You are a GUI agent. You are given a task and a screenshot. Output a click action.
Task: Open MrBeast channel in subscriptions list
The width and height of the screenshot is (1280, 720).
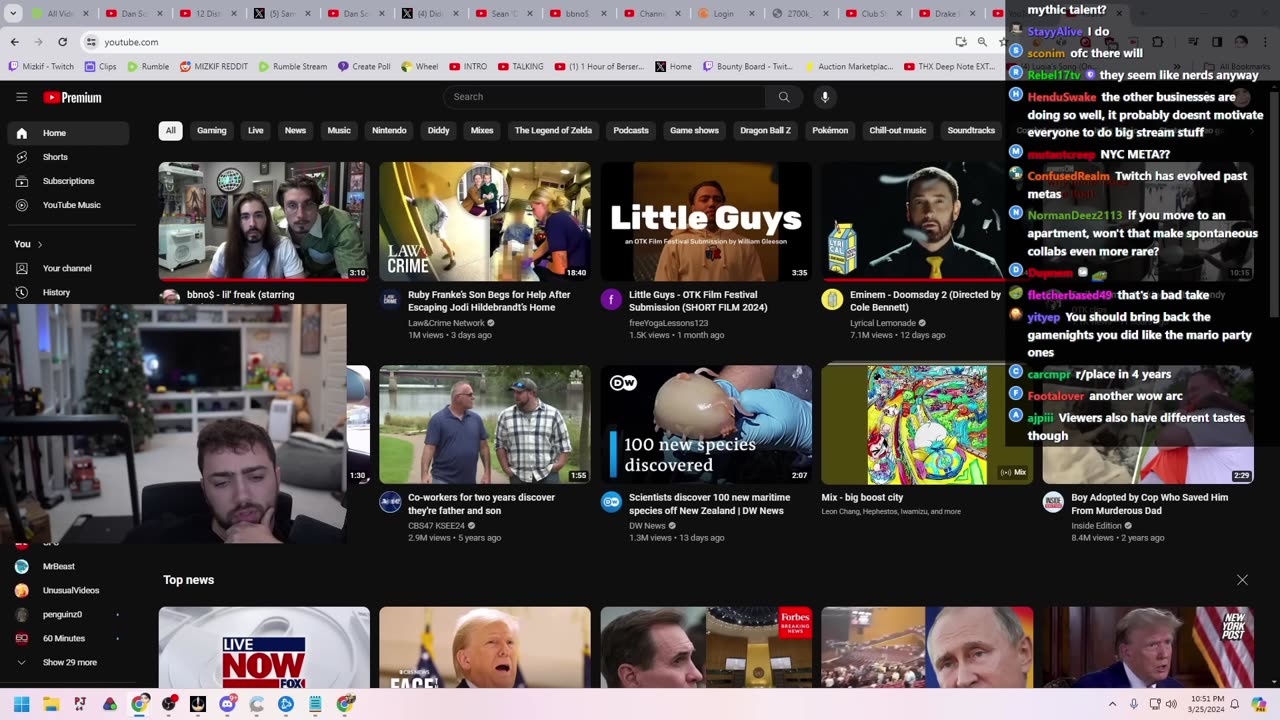click(68, 566)
